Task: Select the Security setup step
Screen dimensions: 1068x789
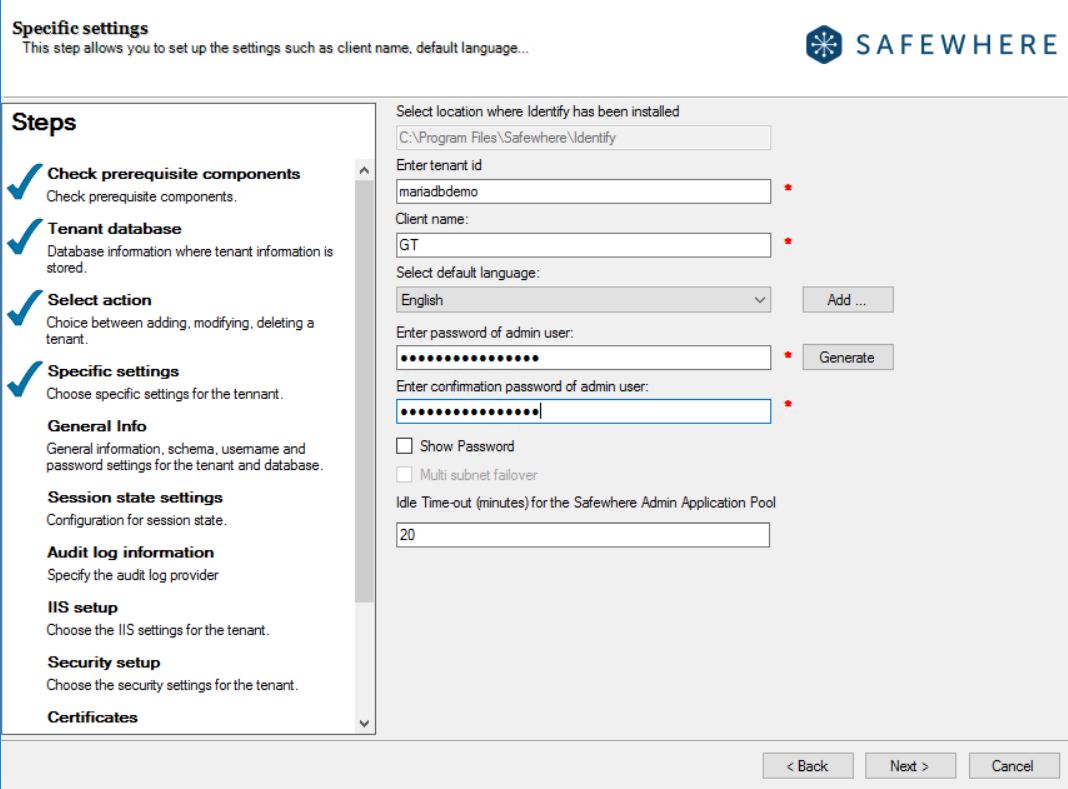Action: [x=104, y=662]
